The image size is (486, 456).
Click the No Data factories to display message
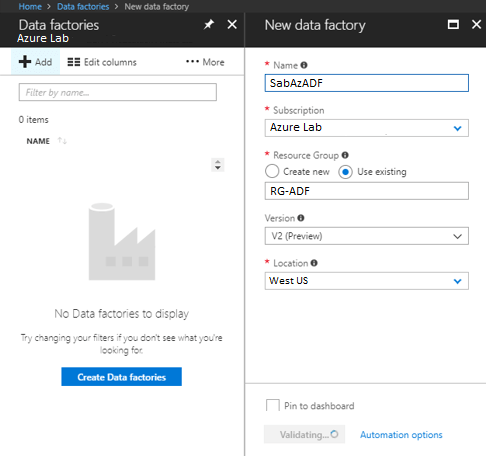tap(122, 314)
